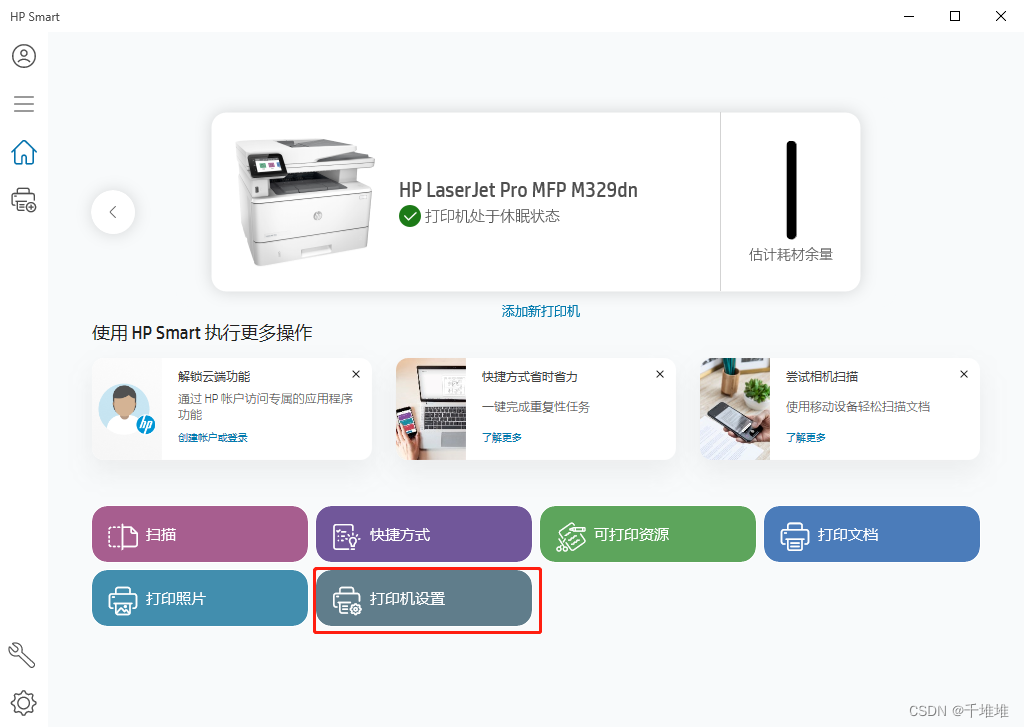
Task: Dismiss the 尝试相机扫描 card
Action: coord(964,374)
